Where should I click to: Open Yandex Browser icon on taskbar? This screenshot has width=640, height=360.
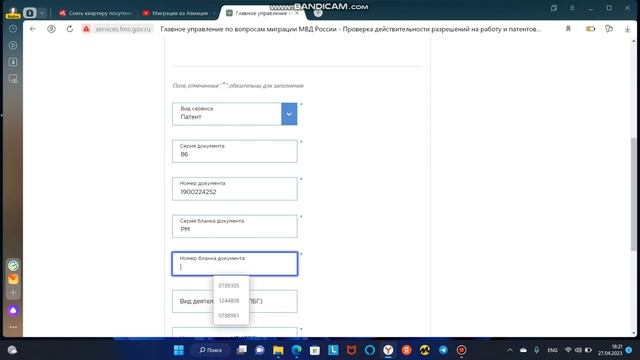[388, 350]
